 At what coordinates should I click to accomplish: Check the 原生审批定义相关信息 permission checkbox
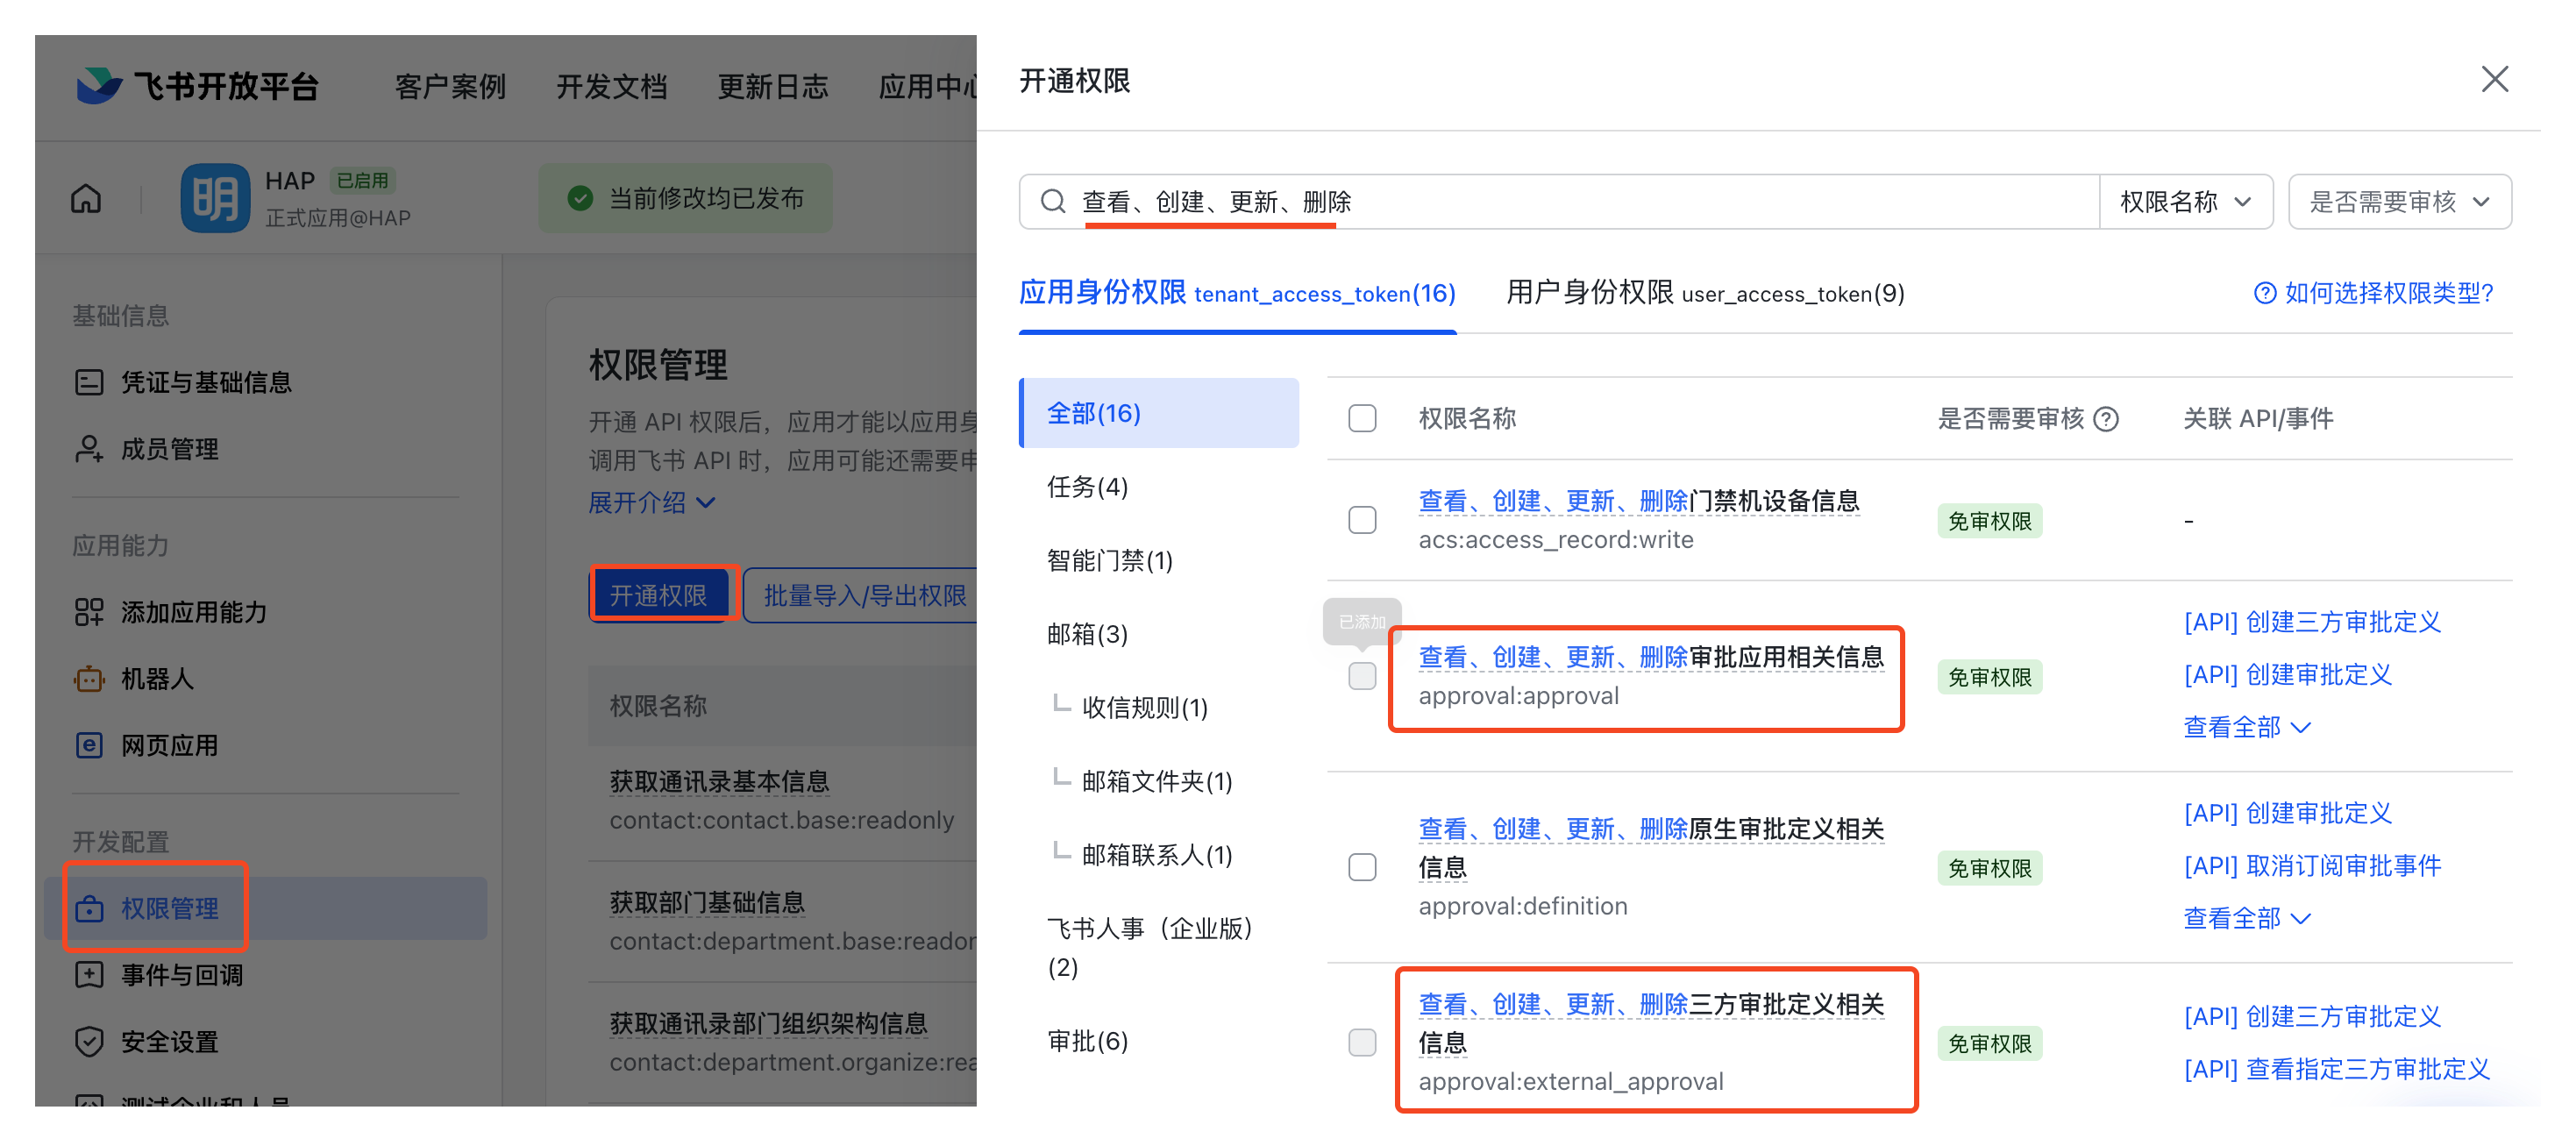pyautogui.click(x=1362, y=867)
